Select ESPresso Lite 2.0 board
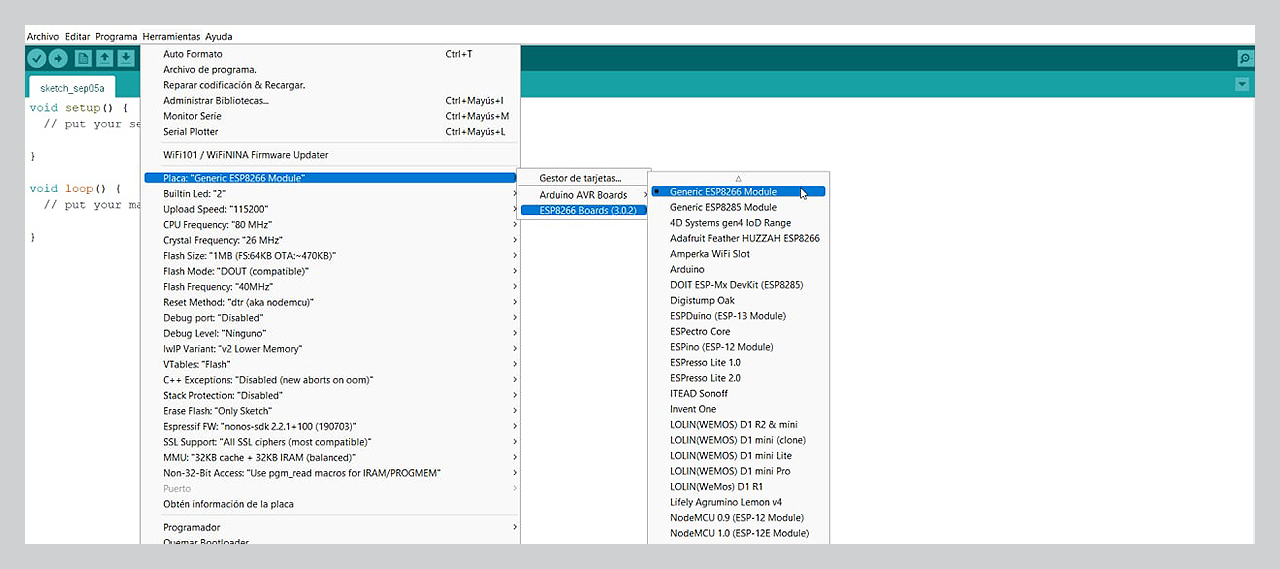 [738, 378]
